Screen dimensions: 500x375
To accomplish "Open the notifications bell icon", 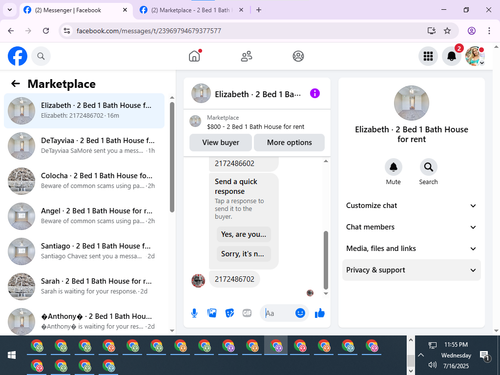I will pos(452,56).
